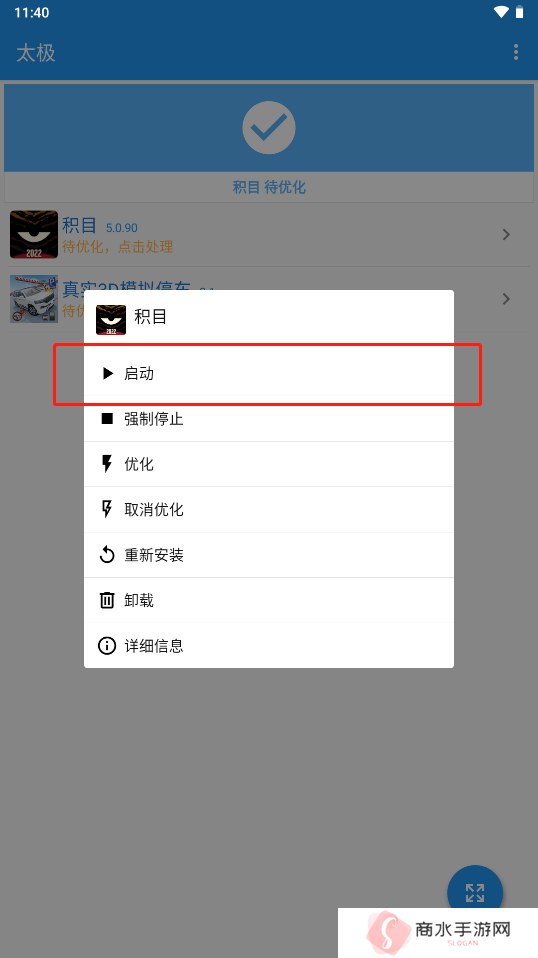Select the 优化 option text
This screenshot has height=958, width=538.
tap(139, 464)
